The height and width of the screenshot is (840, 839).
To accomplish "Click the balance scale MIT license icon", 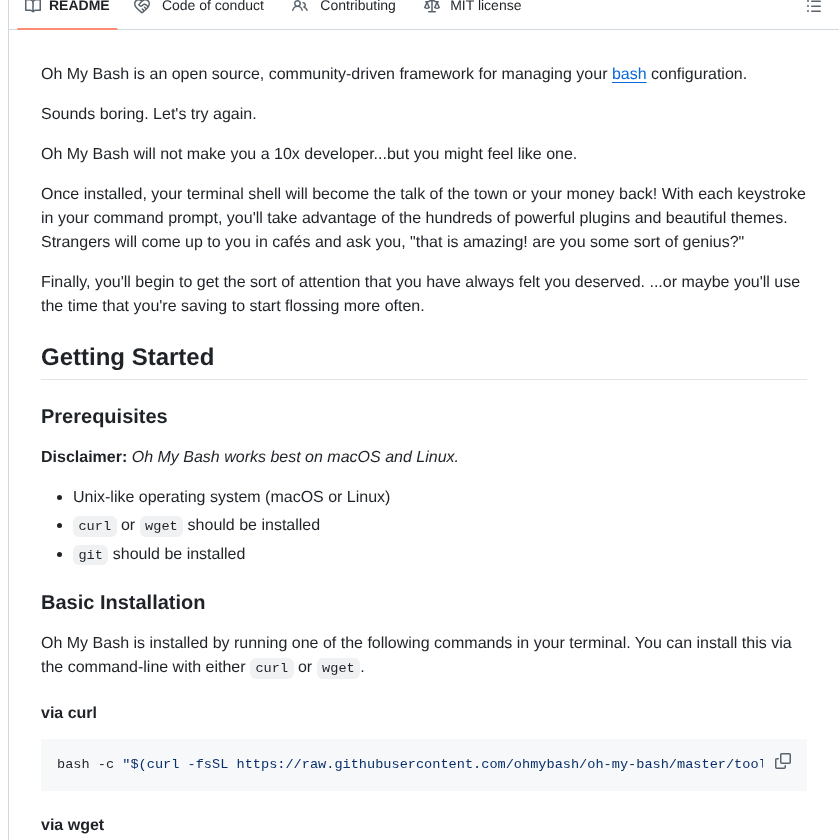I will pyautogui.click(x=432, y=6).
